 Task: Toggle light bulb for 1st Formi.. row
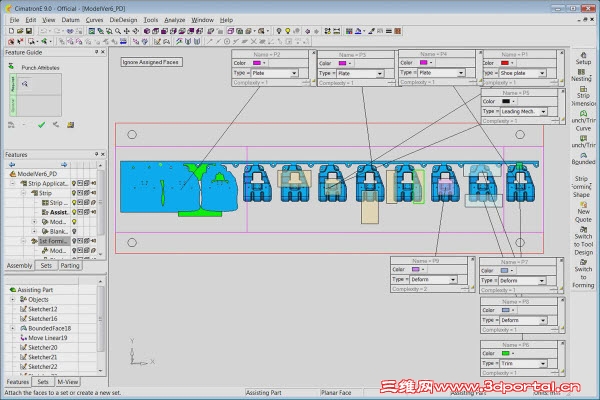tap(74, 241)
